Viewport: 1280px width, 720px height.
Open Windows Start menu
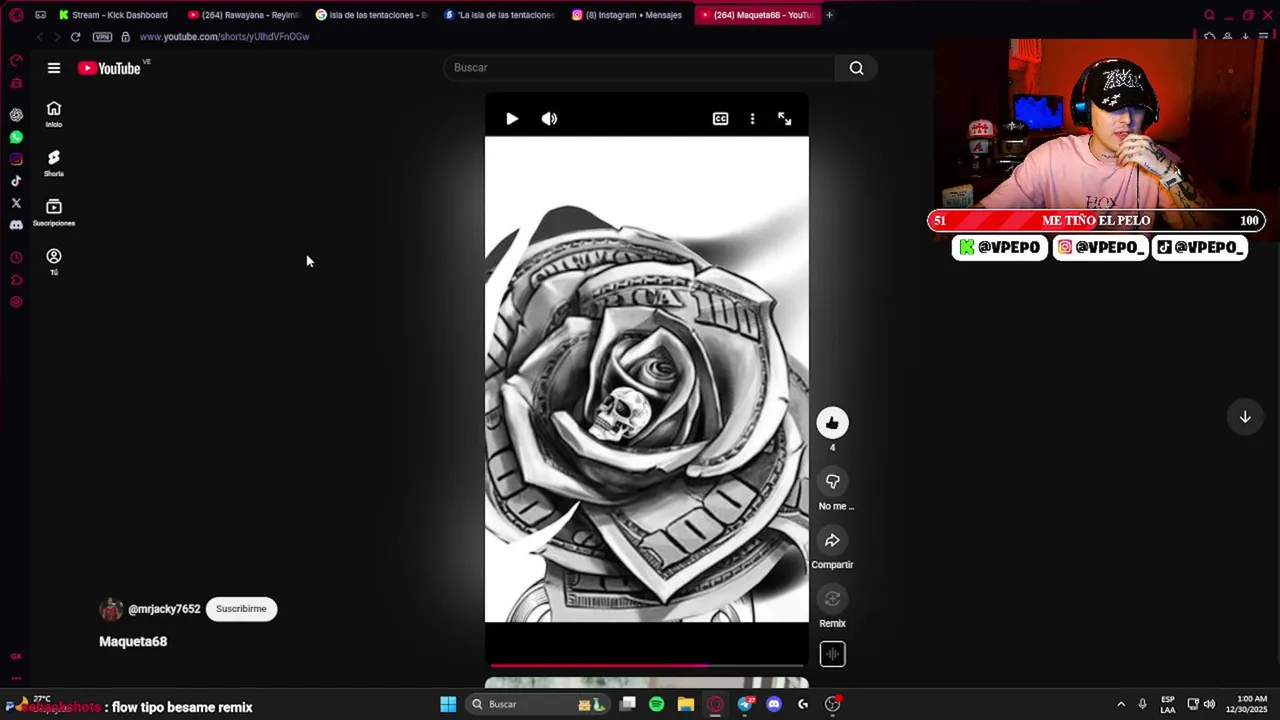[448, 704]
